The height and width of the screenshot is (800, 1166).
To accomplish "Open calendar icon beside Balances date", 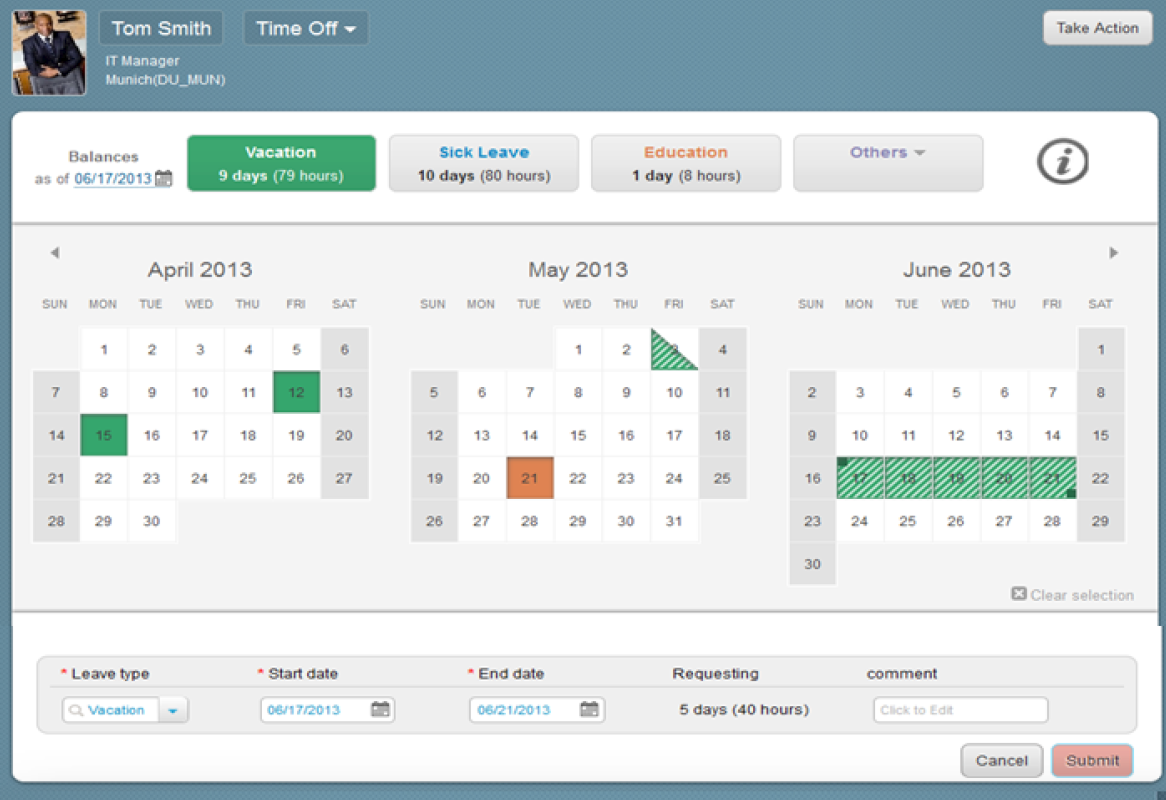I will (164, 179).
